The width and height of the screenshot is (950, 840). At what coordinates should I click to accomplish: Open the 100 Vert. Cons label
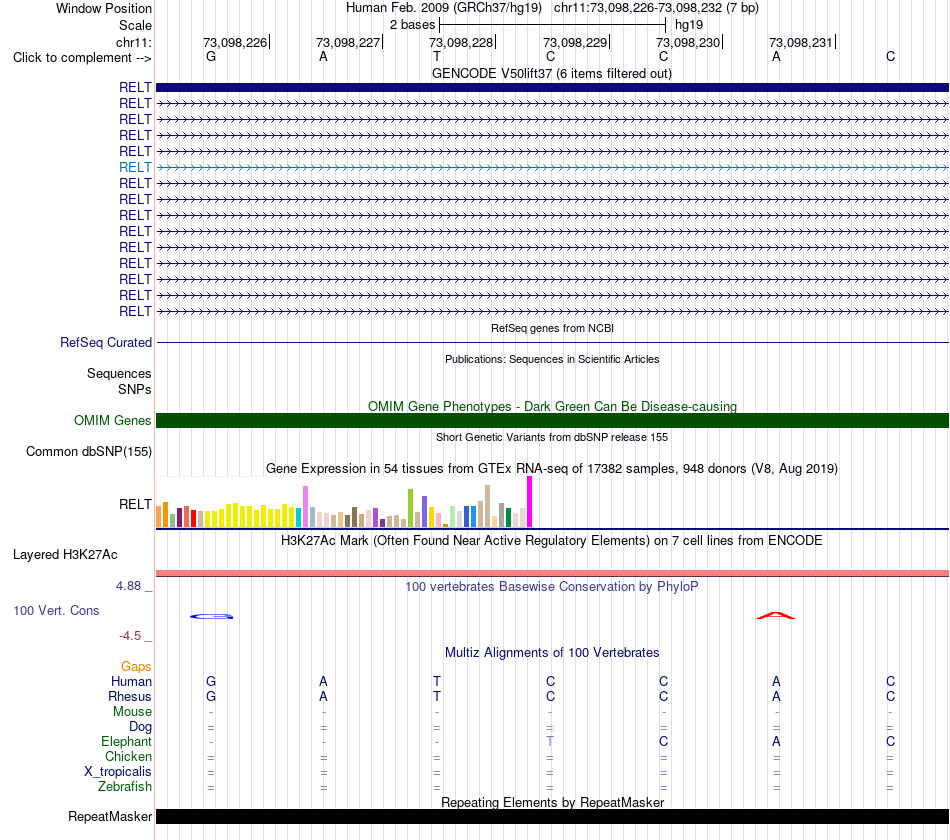(x=56, y=610)
